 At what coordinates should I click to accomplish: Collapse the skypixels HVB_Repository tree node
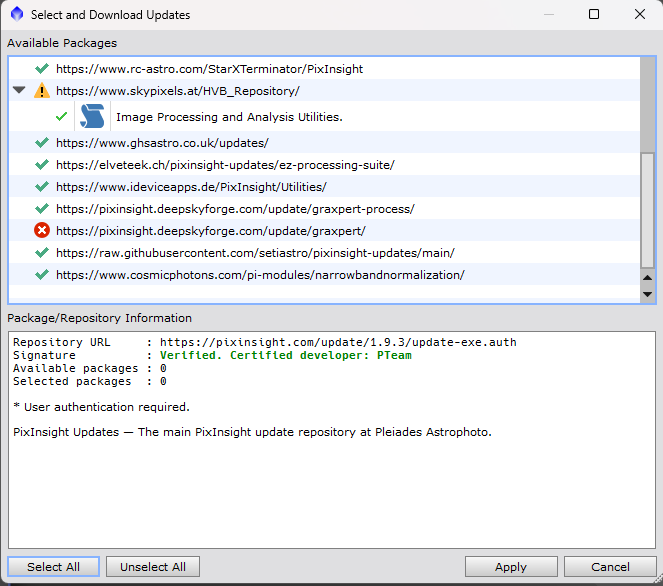pyautogui.click(x=19, y=91)
